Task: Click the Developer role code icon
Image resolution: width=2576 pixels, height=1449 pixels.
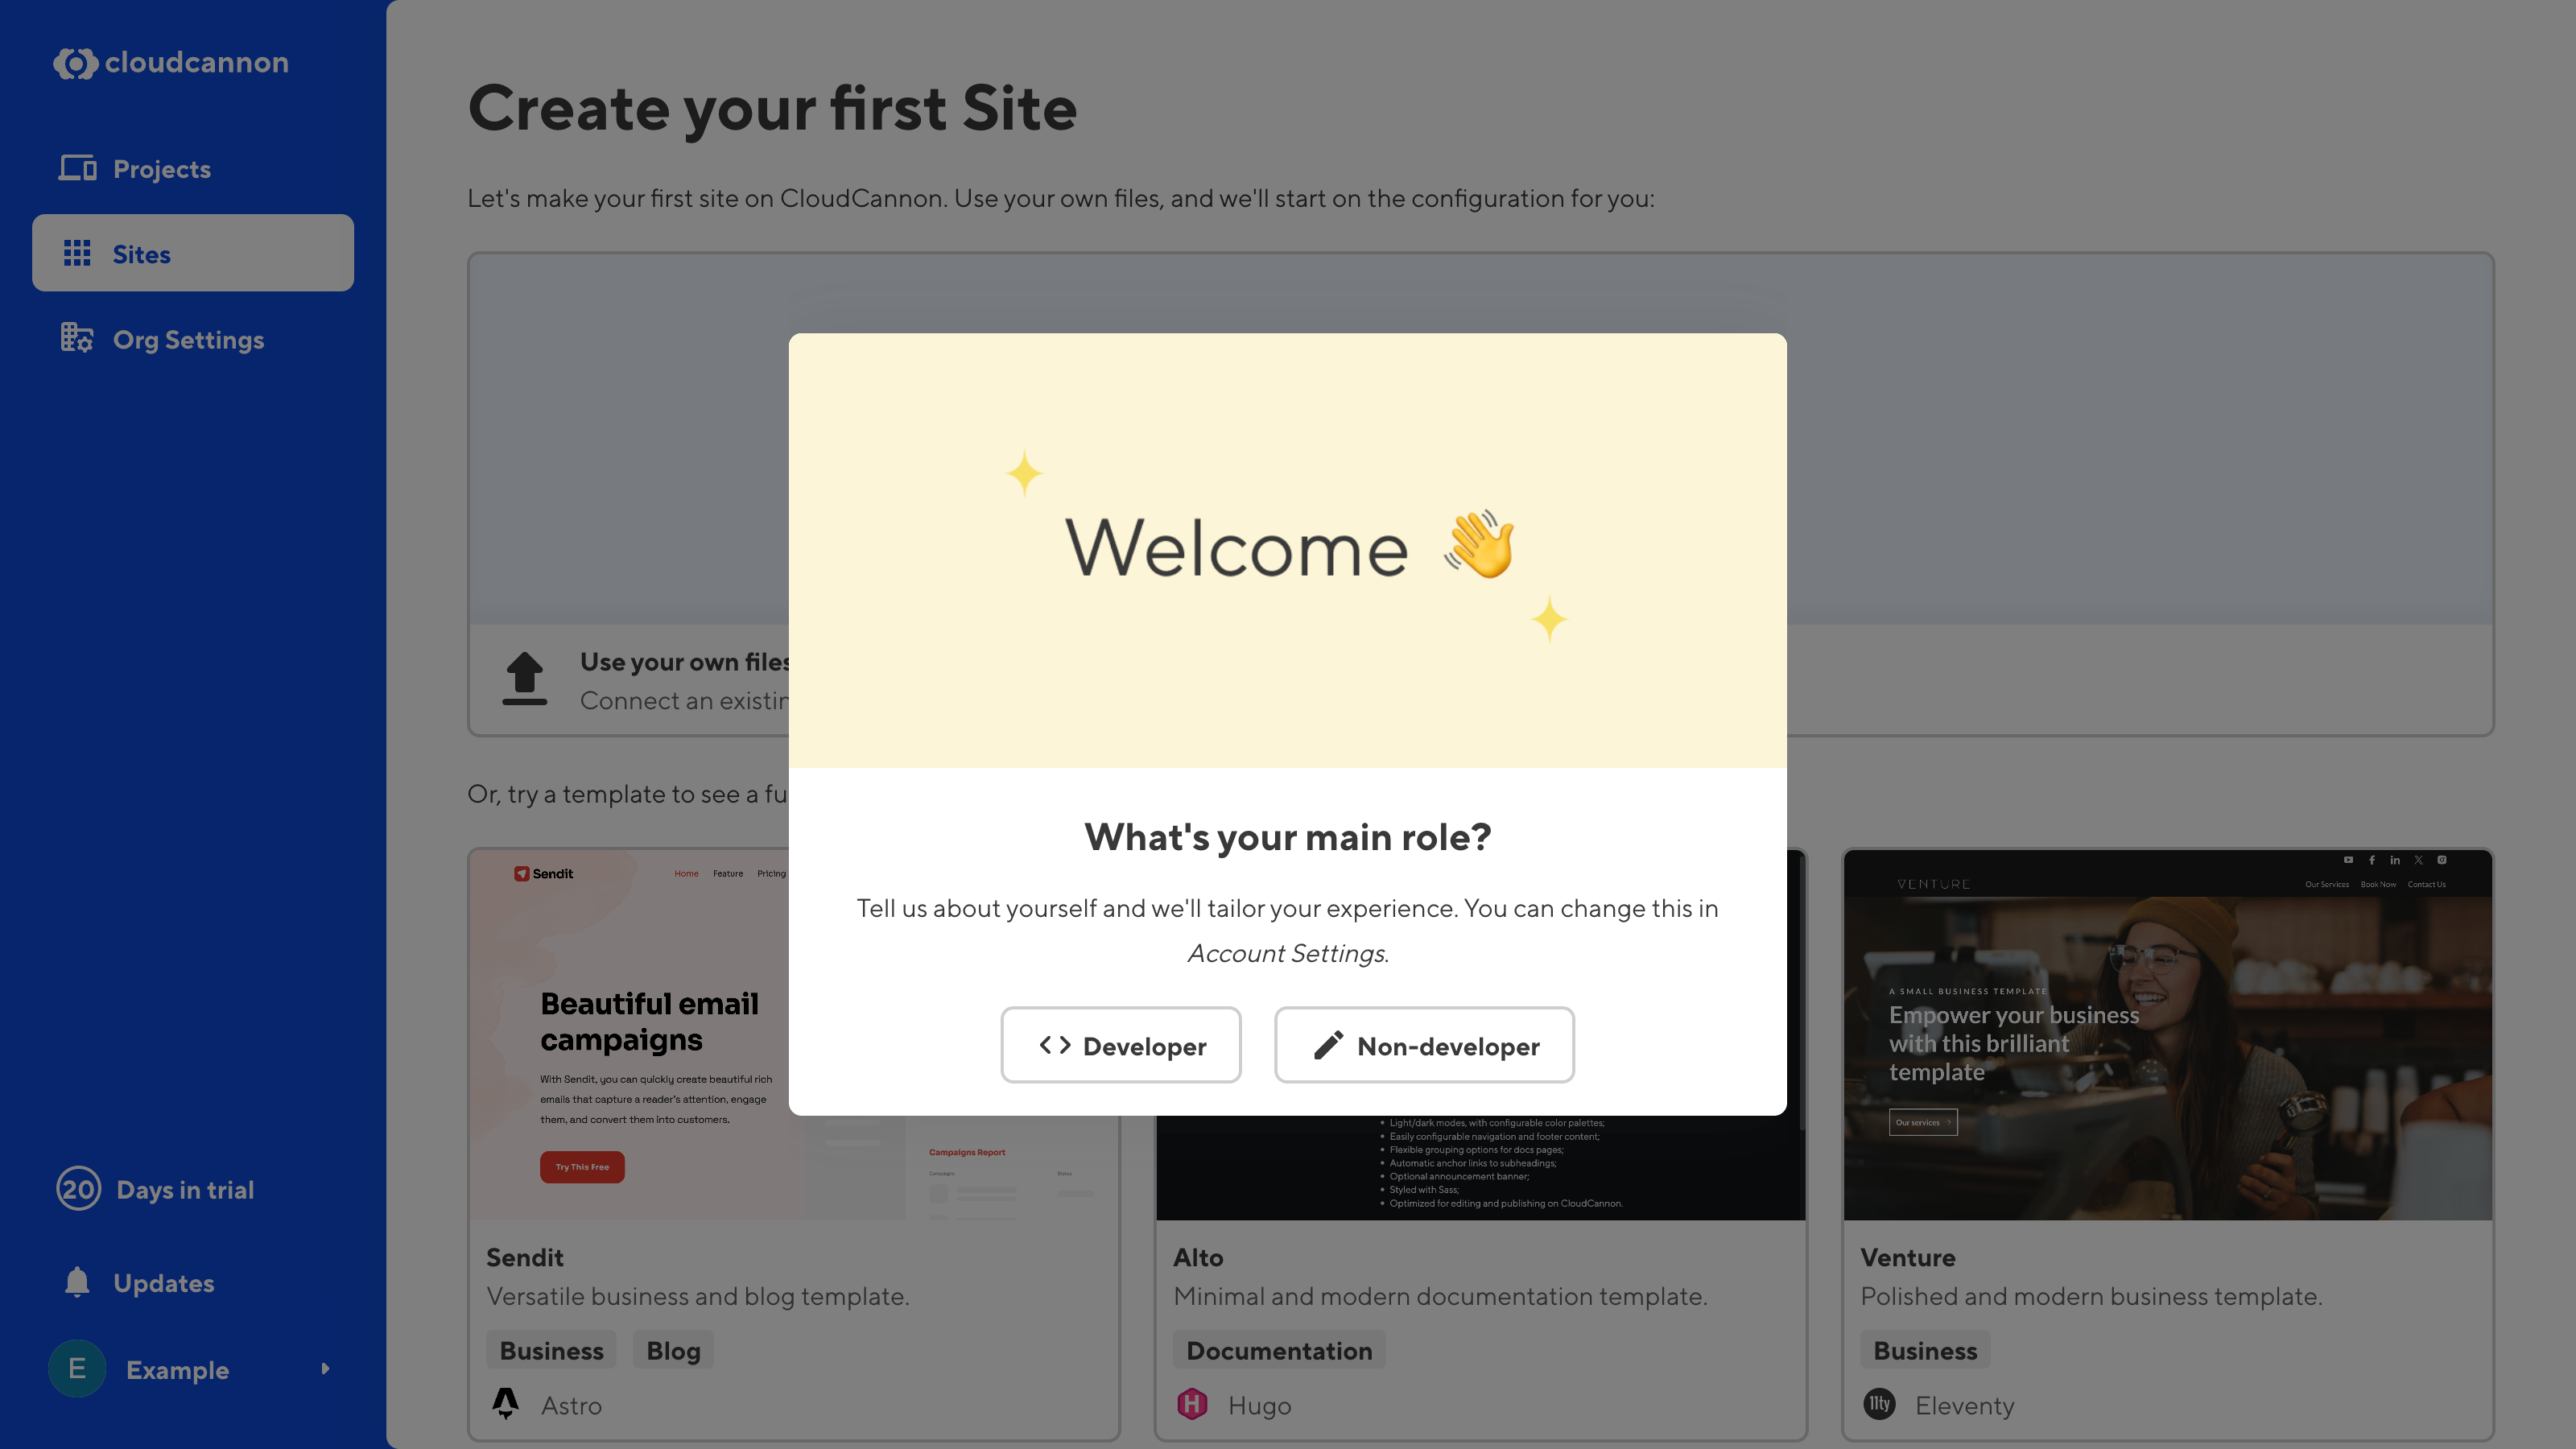Action: coord(1055,1044)
